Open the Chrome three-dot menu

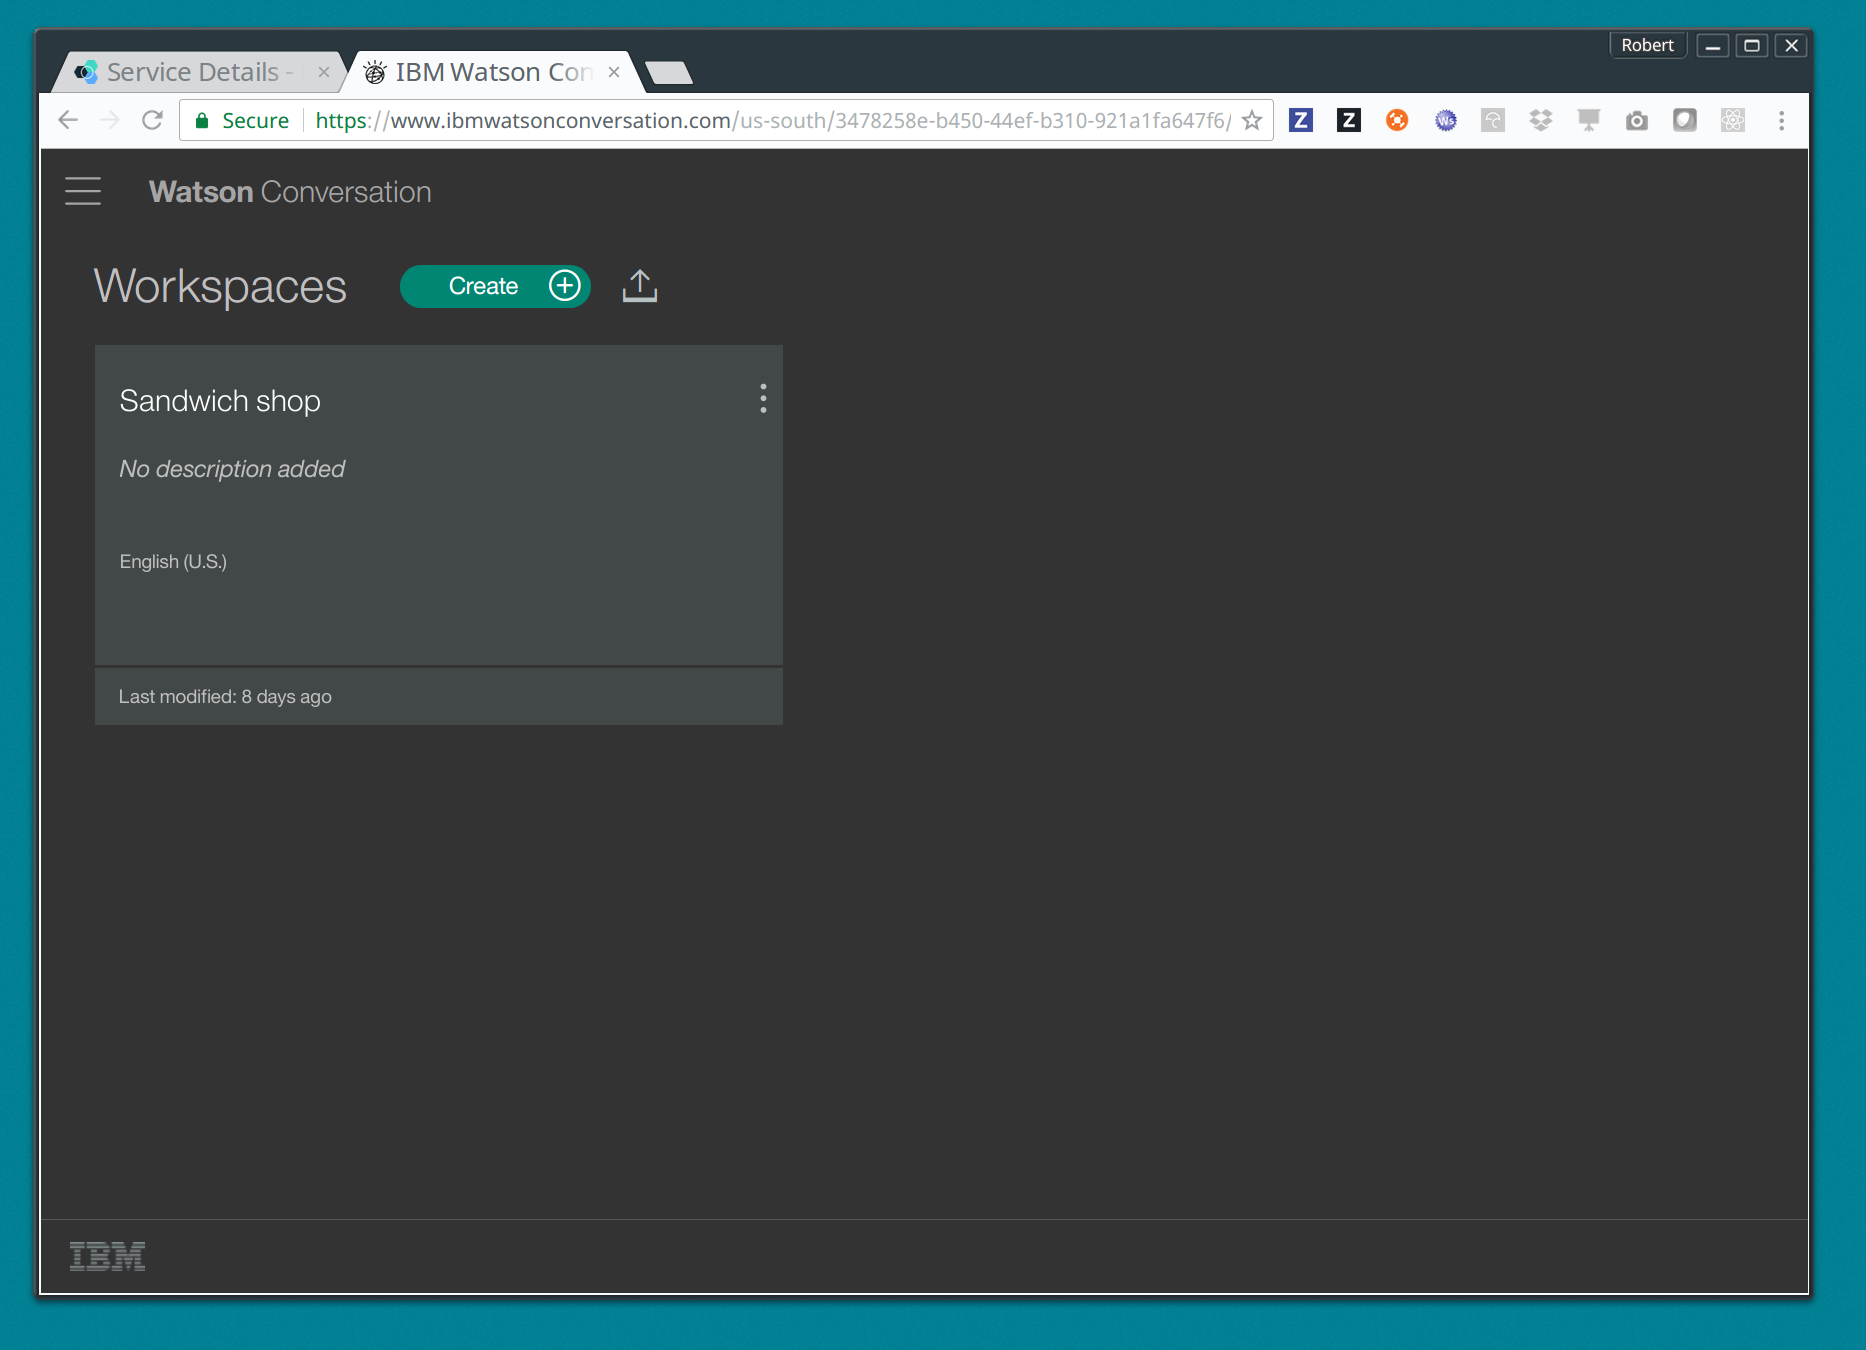tap(1781, 121)
